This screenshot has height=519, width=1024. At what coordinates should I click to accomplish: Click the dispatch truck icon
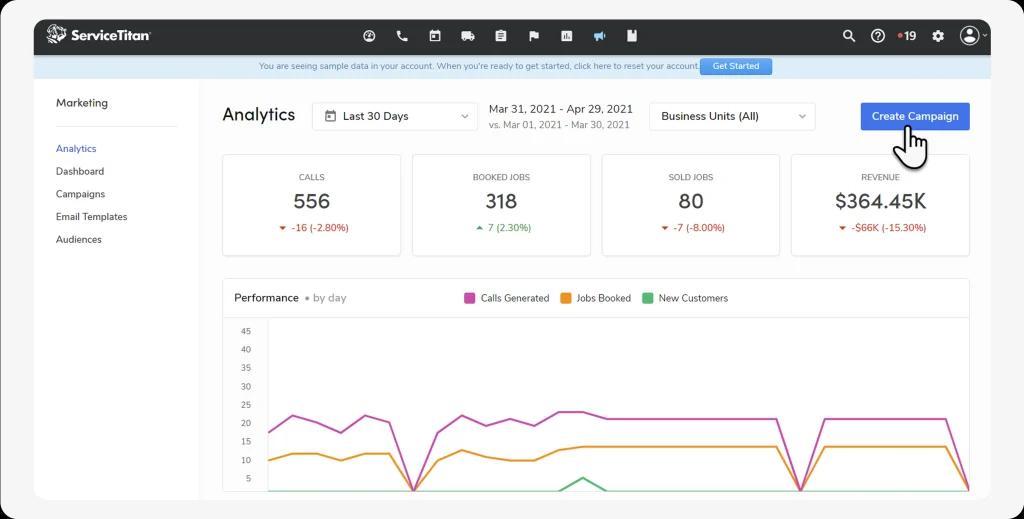coord(468,36)
